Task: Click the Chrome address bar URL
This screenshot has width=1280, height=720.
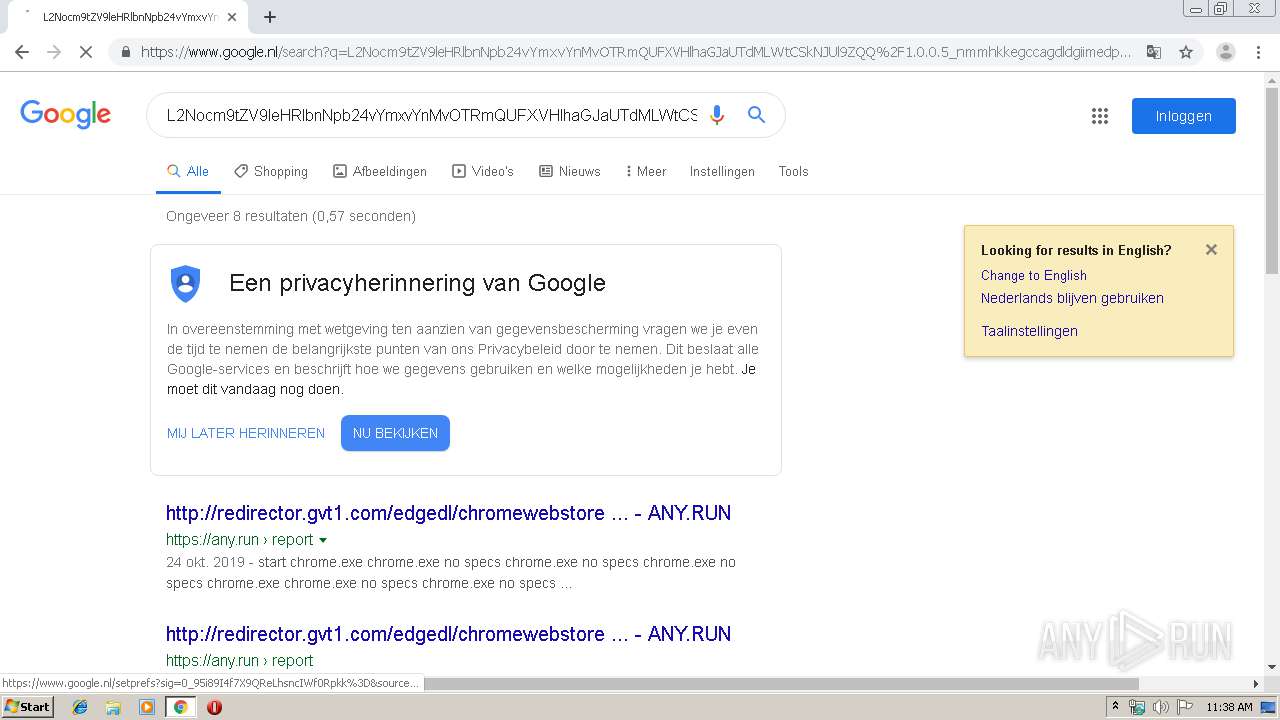Action: click(636, 52)
